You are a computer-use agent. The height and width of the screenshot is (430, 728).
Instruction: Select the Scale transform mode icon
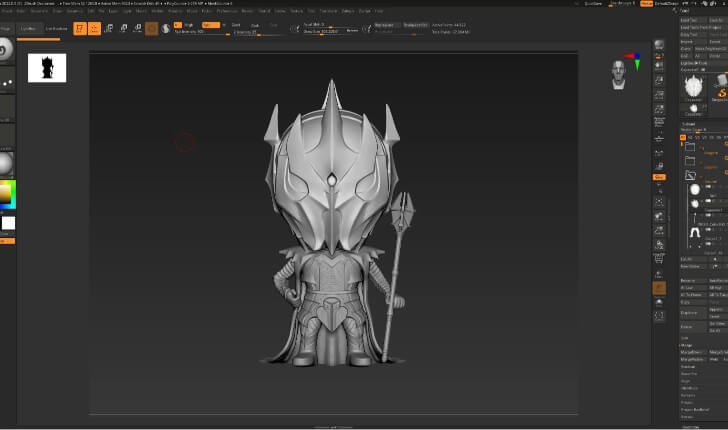[123, 28]
